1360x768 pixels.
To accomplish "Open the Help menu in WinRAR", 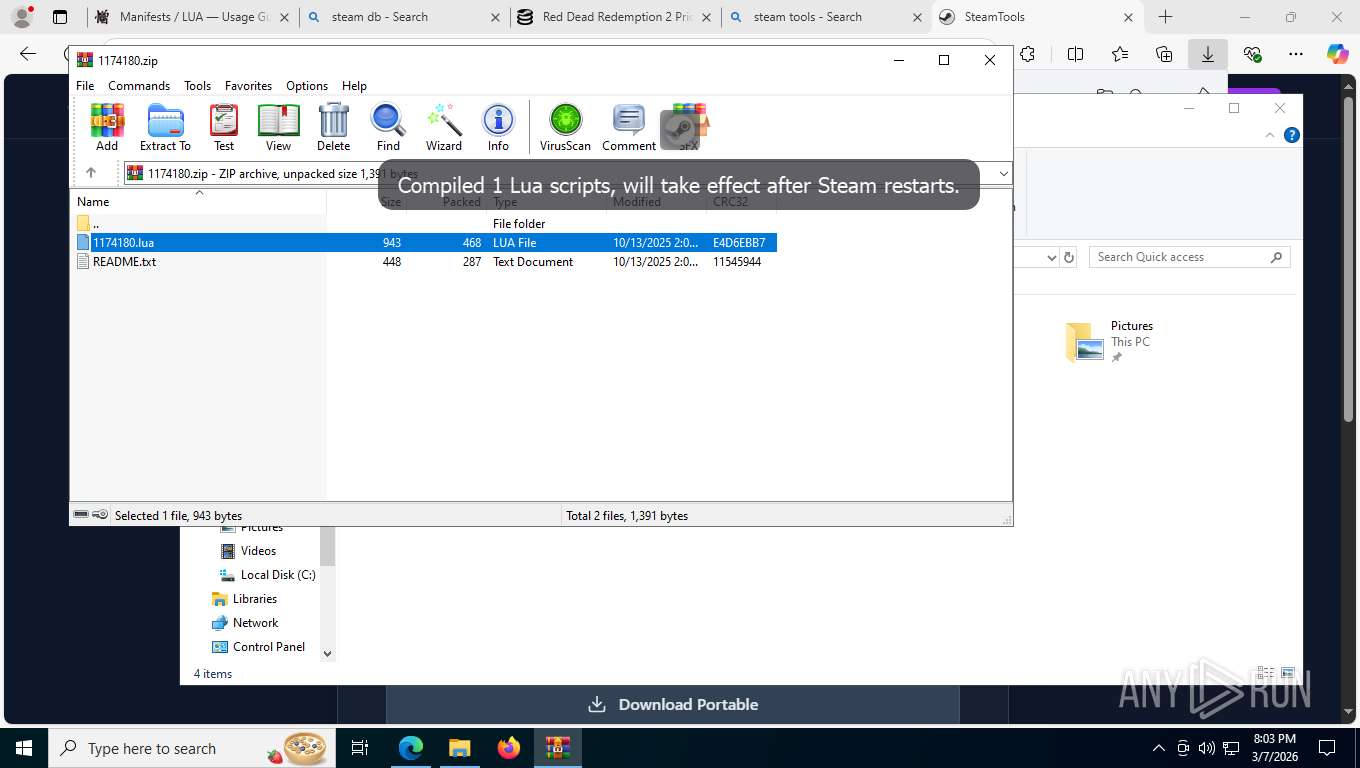I will click(354, 86).
